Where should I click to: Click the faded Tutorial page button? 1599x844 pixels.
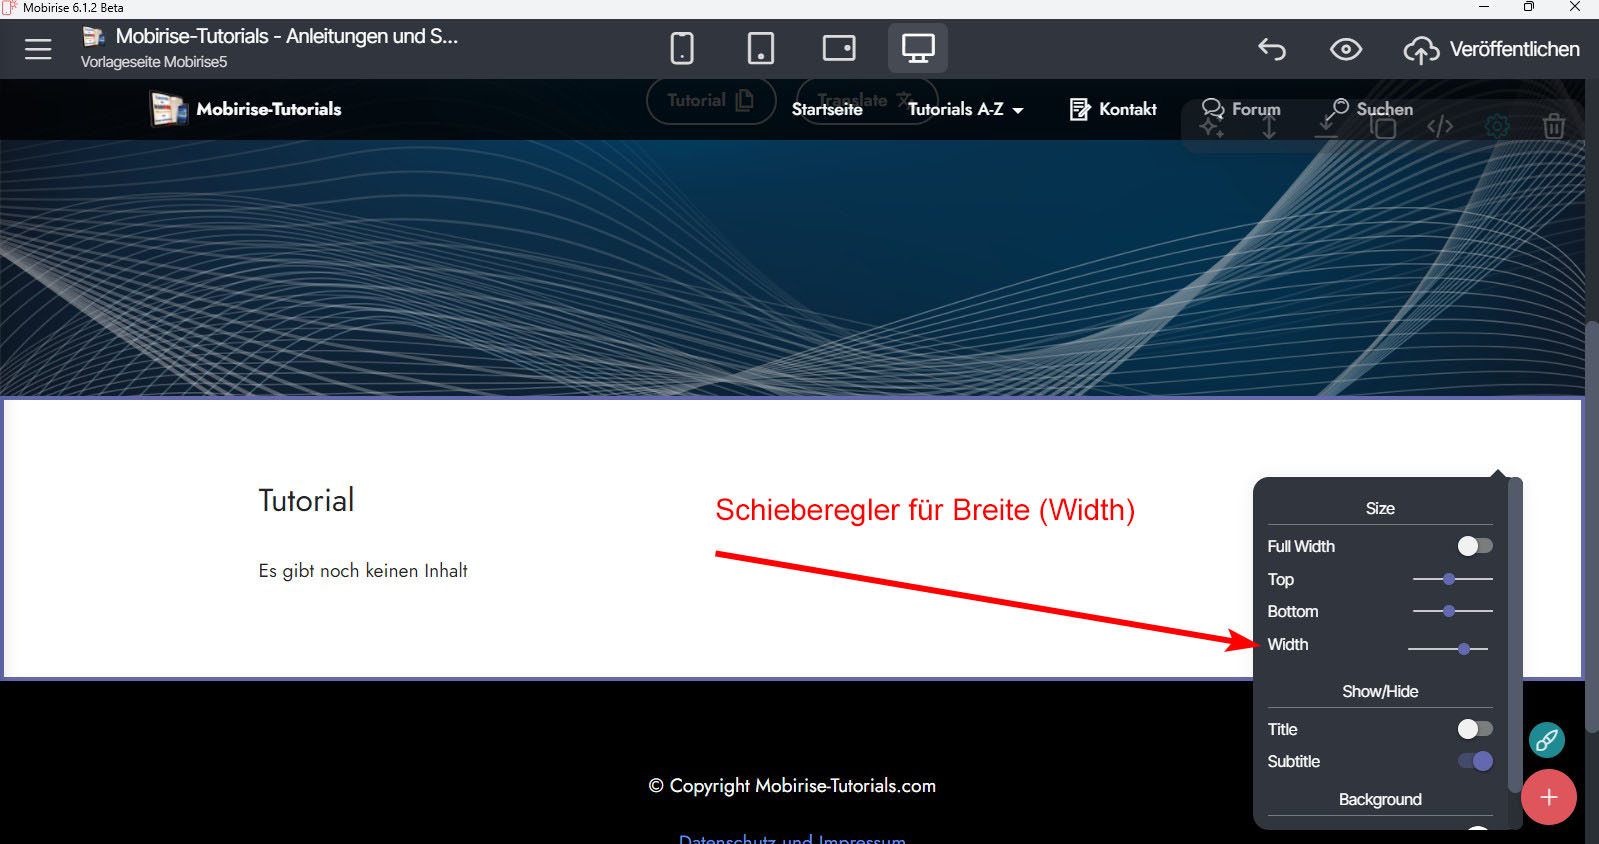point(711,101)
